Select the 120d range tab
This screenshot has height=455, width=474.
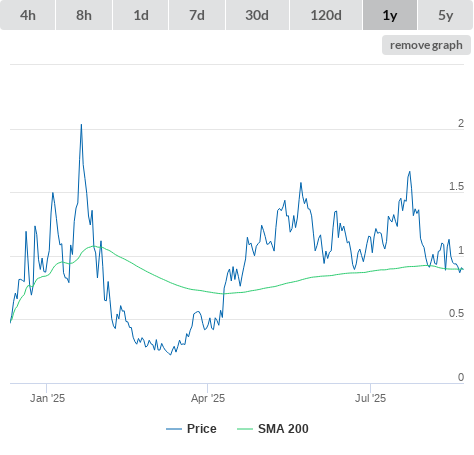pos(326,15)
